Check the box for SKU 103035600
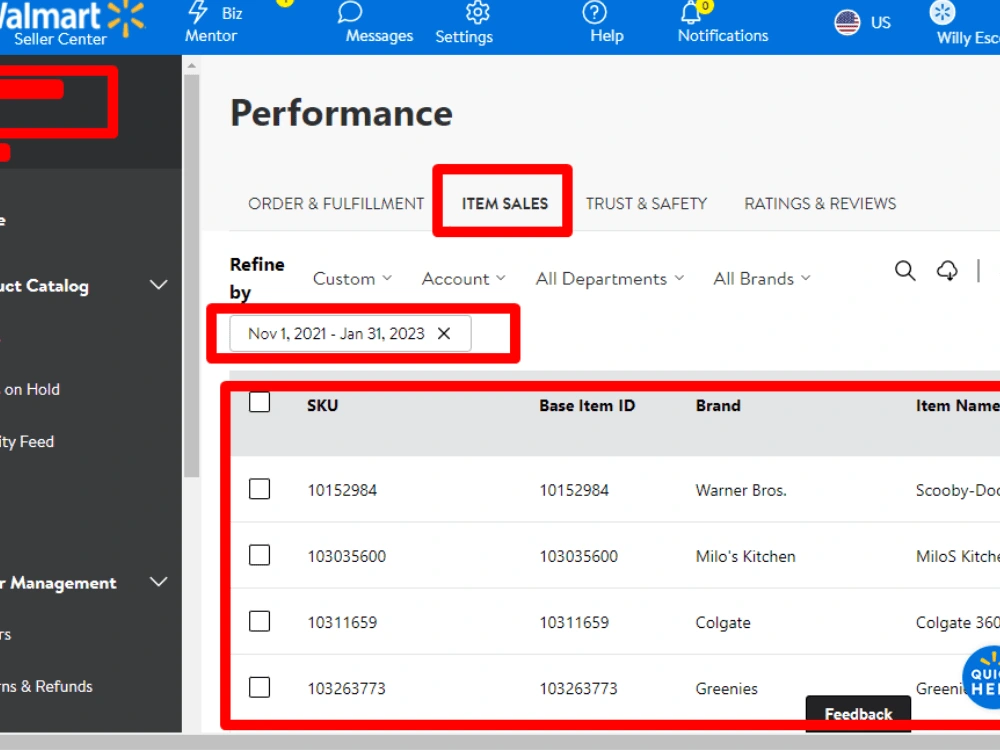Screen dimensions: 1000x750 [x=260, y=555]
